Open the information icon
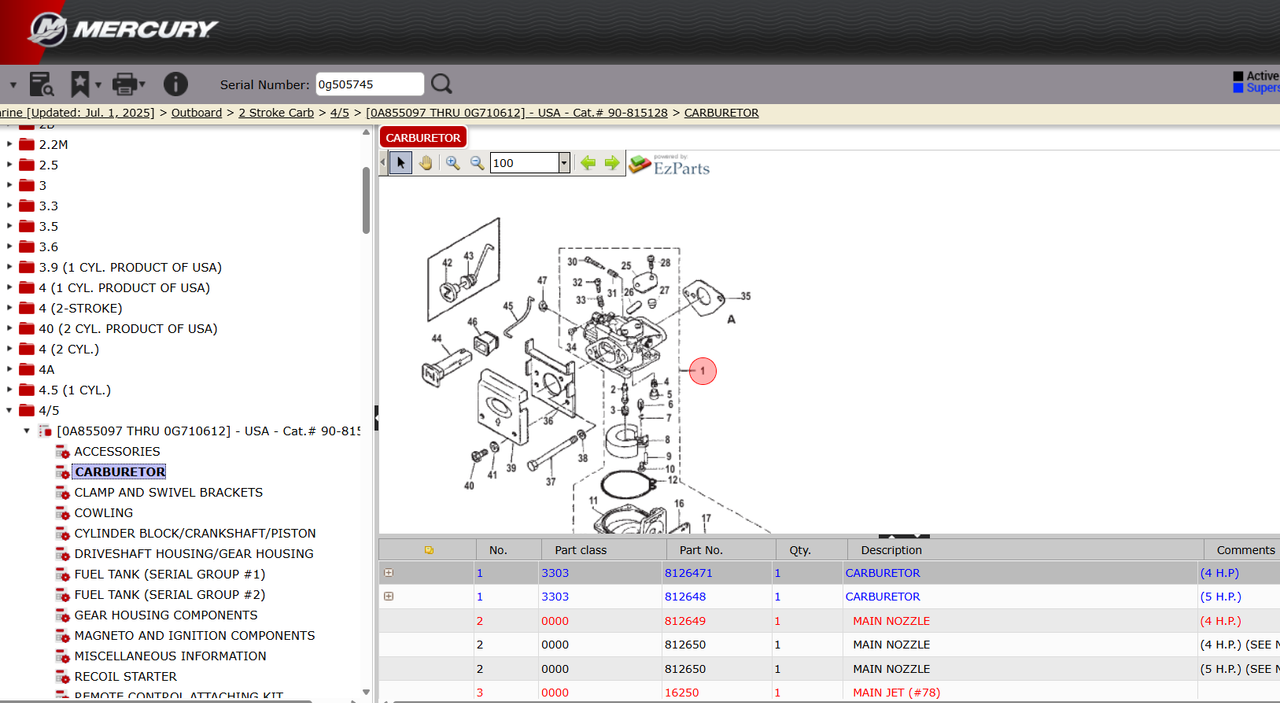Screen dimensions: 1280x703 [175, 84]
